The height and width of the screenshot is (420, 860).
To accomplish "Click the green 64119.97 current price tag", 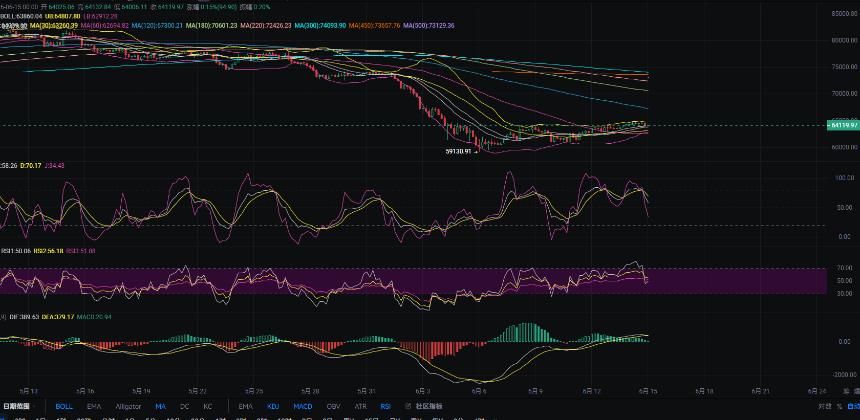I will [843, 126].
